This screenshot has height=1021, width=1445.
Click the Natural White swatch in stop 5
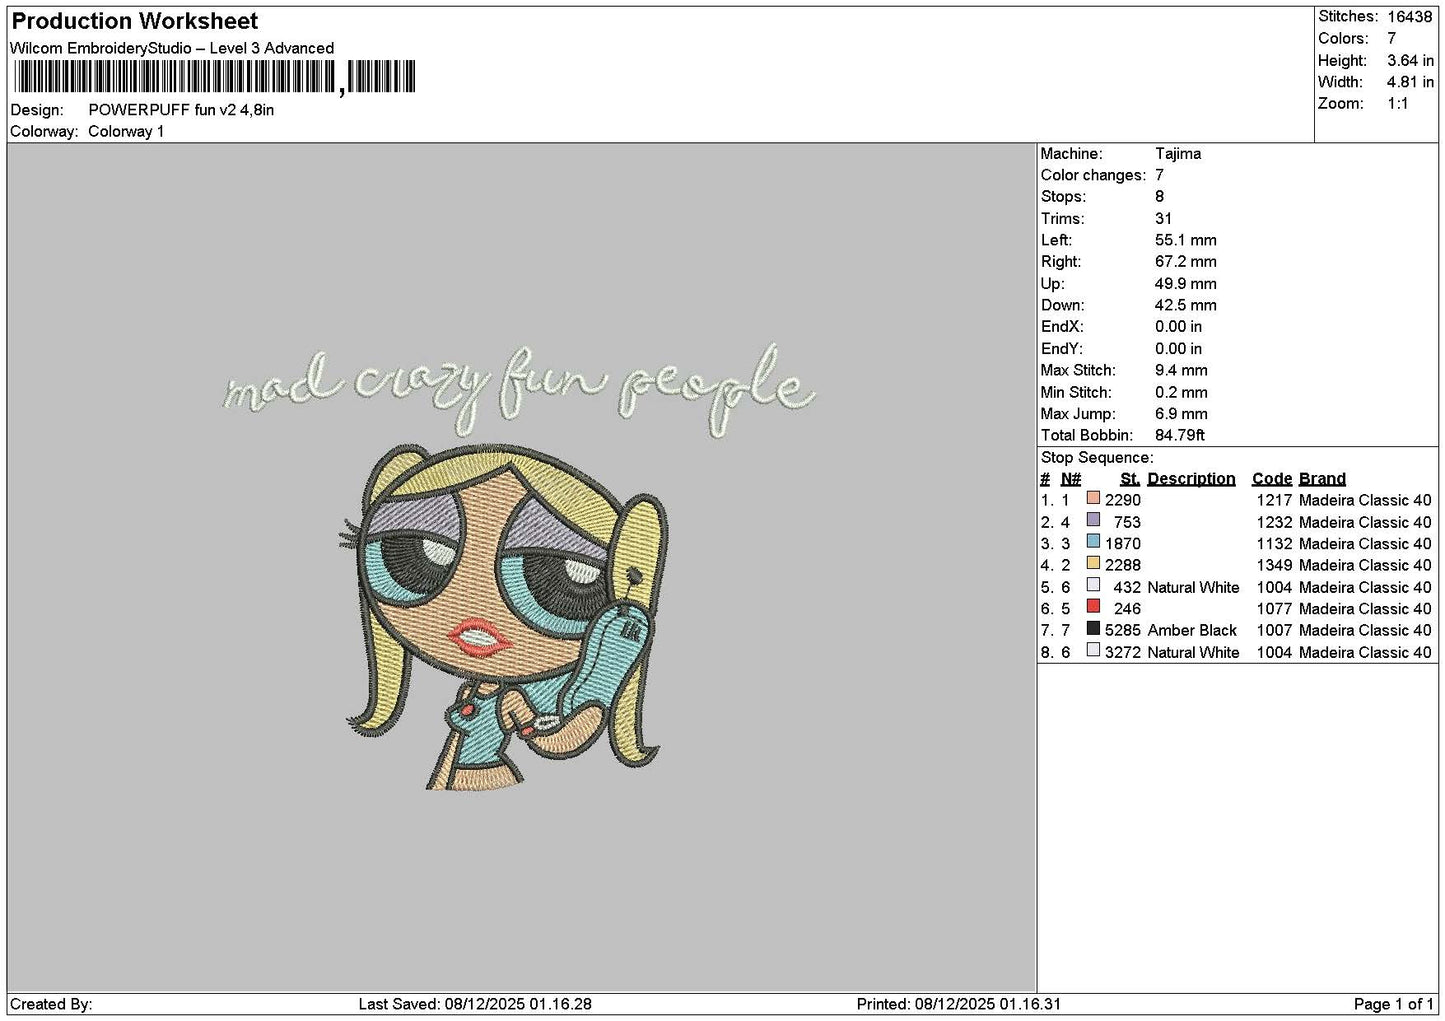pos(1093,585)
